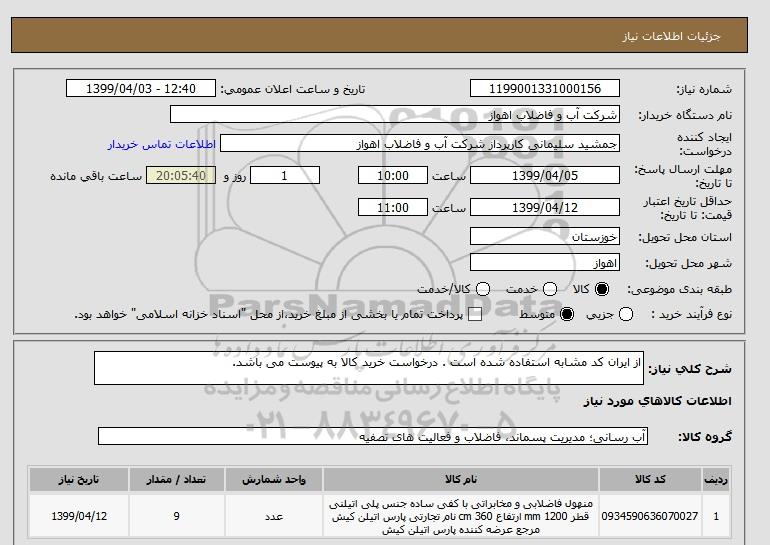Click the remaining days field showing 1
This screenshot has width=770, height=545.
285,175
